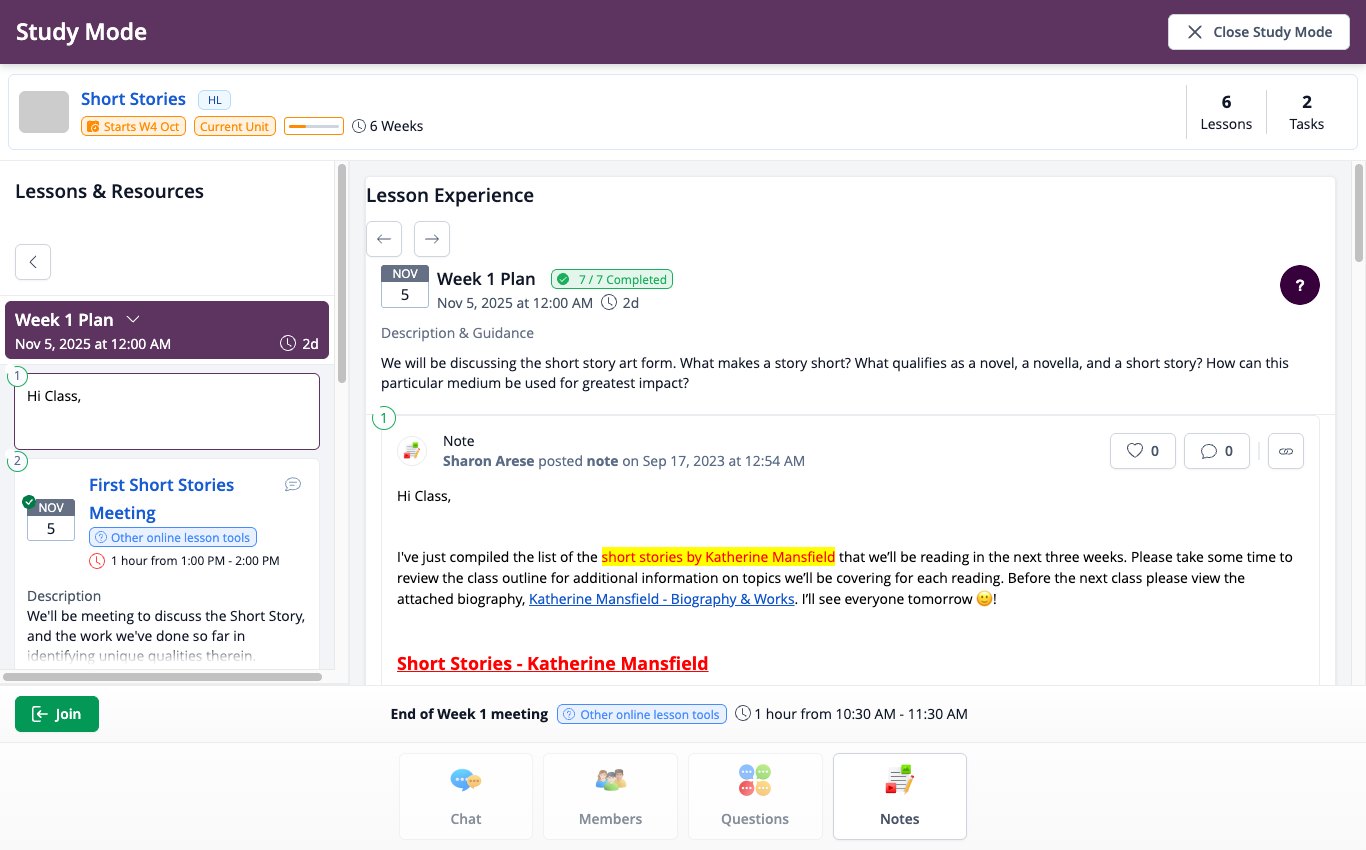Viewport: 1366px width, 850px height.
Task: Click the 6 Lessons counter
Action: click(x=1226, y=112)
